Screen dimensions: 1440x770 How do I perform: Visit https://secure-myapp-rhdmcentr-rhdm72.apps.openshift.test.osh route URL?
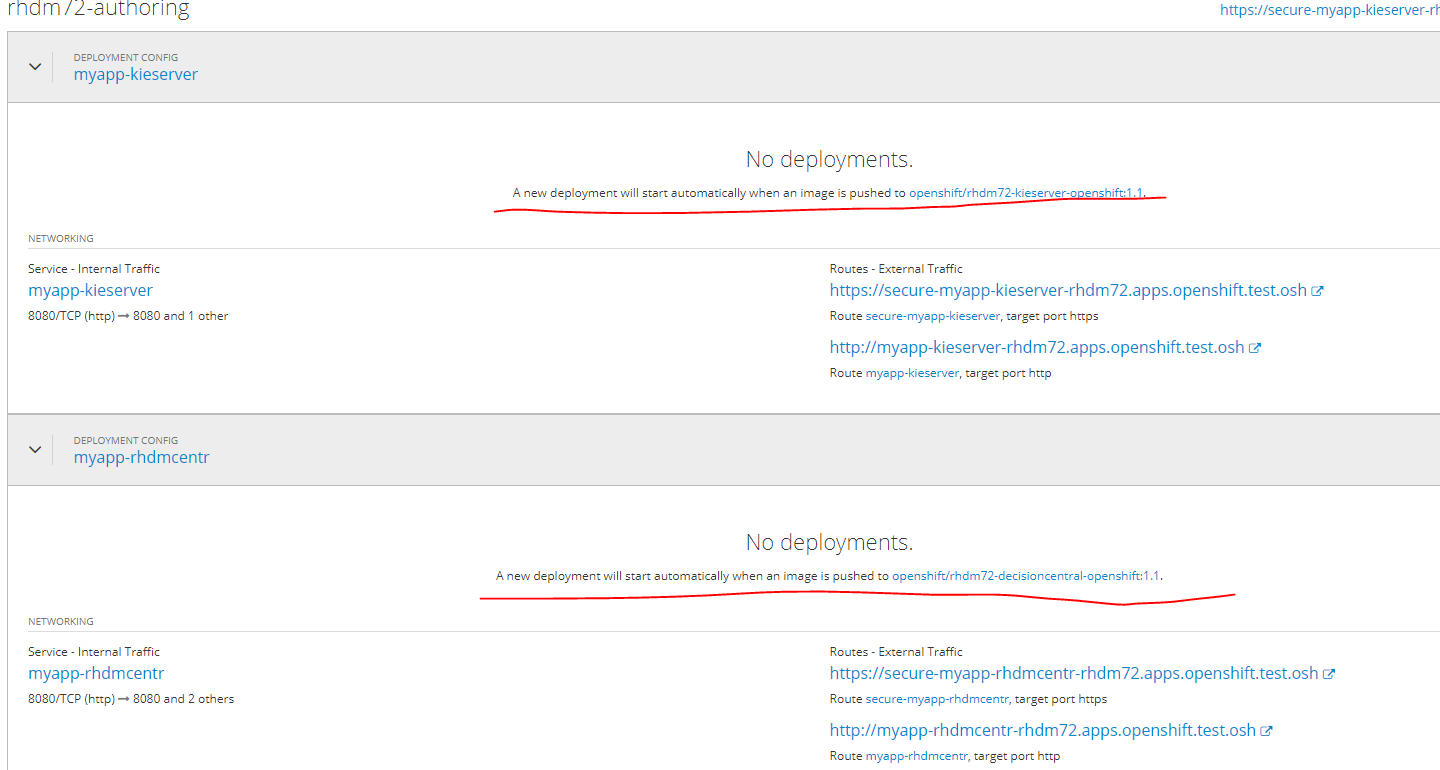pyautogui.click(x=1074, y=674)
